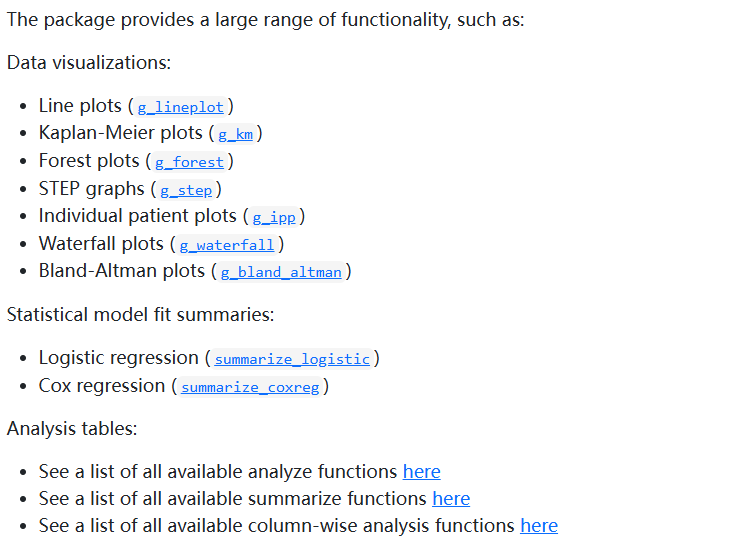Click the summarize_coxreg link
Image resolution: width=737 pixels, height=548 pixels.
tap(250, 387)
